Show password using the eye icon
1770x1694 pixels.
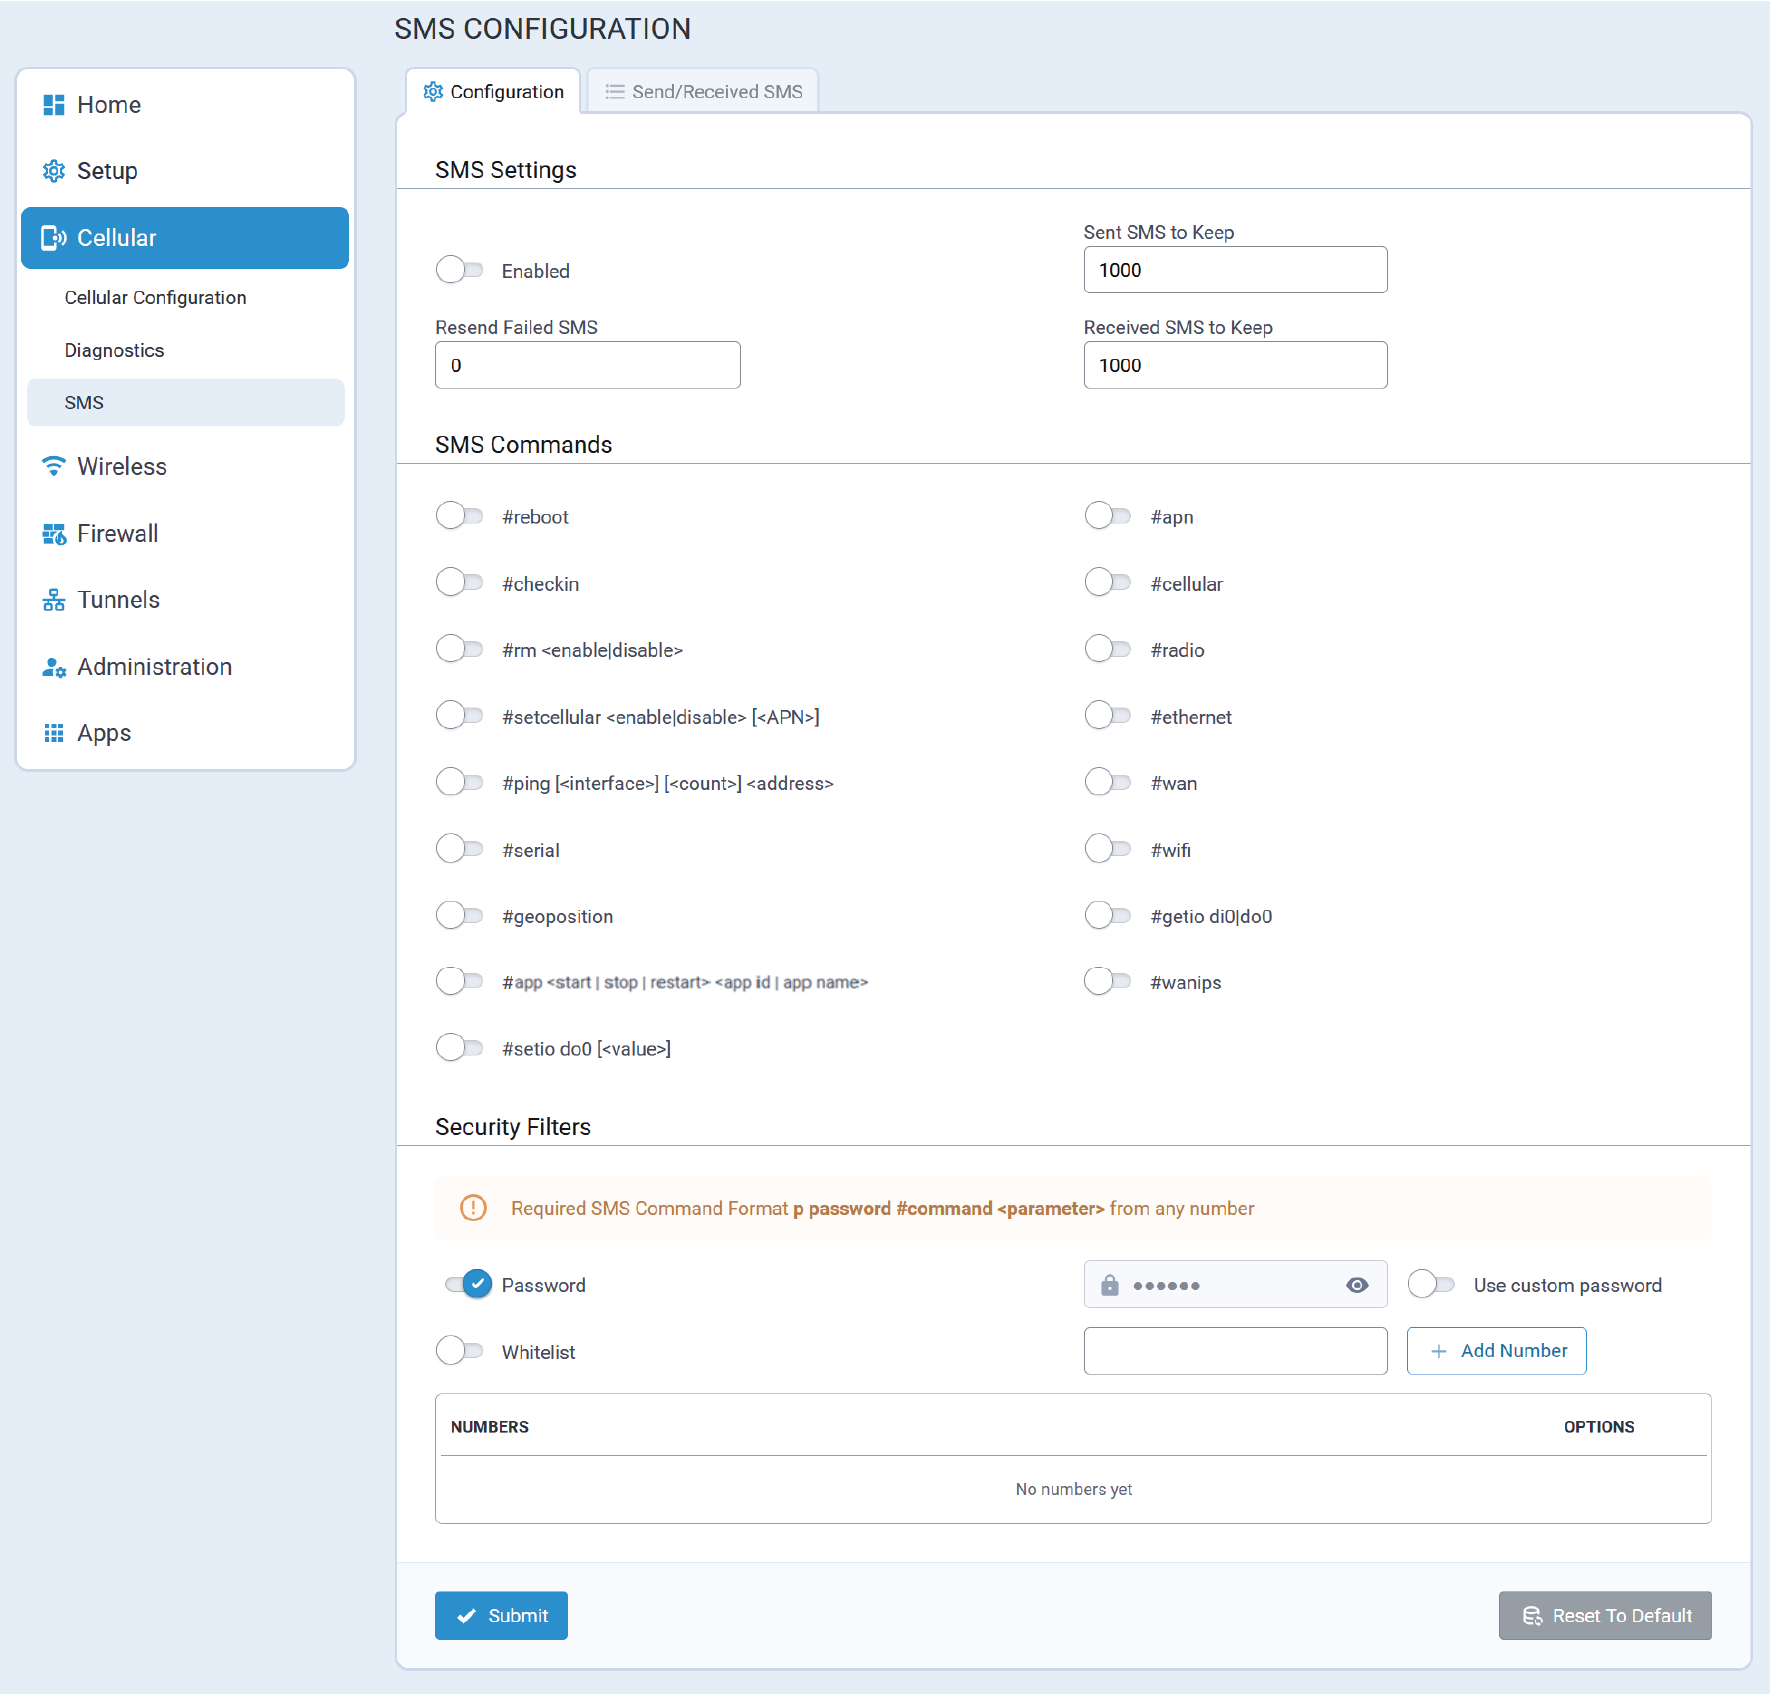pyautogui.click(x=1357, y=1285)
